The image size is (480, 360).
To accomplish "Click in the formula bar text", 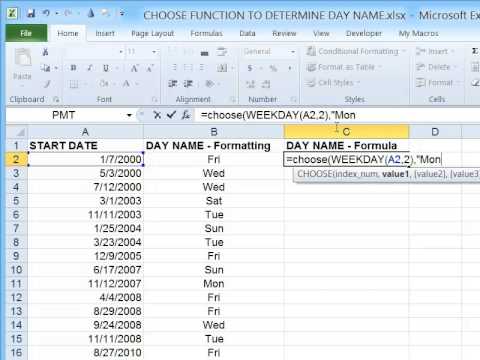I will point(278,115).
